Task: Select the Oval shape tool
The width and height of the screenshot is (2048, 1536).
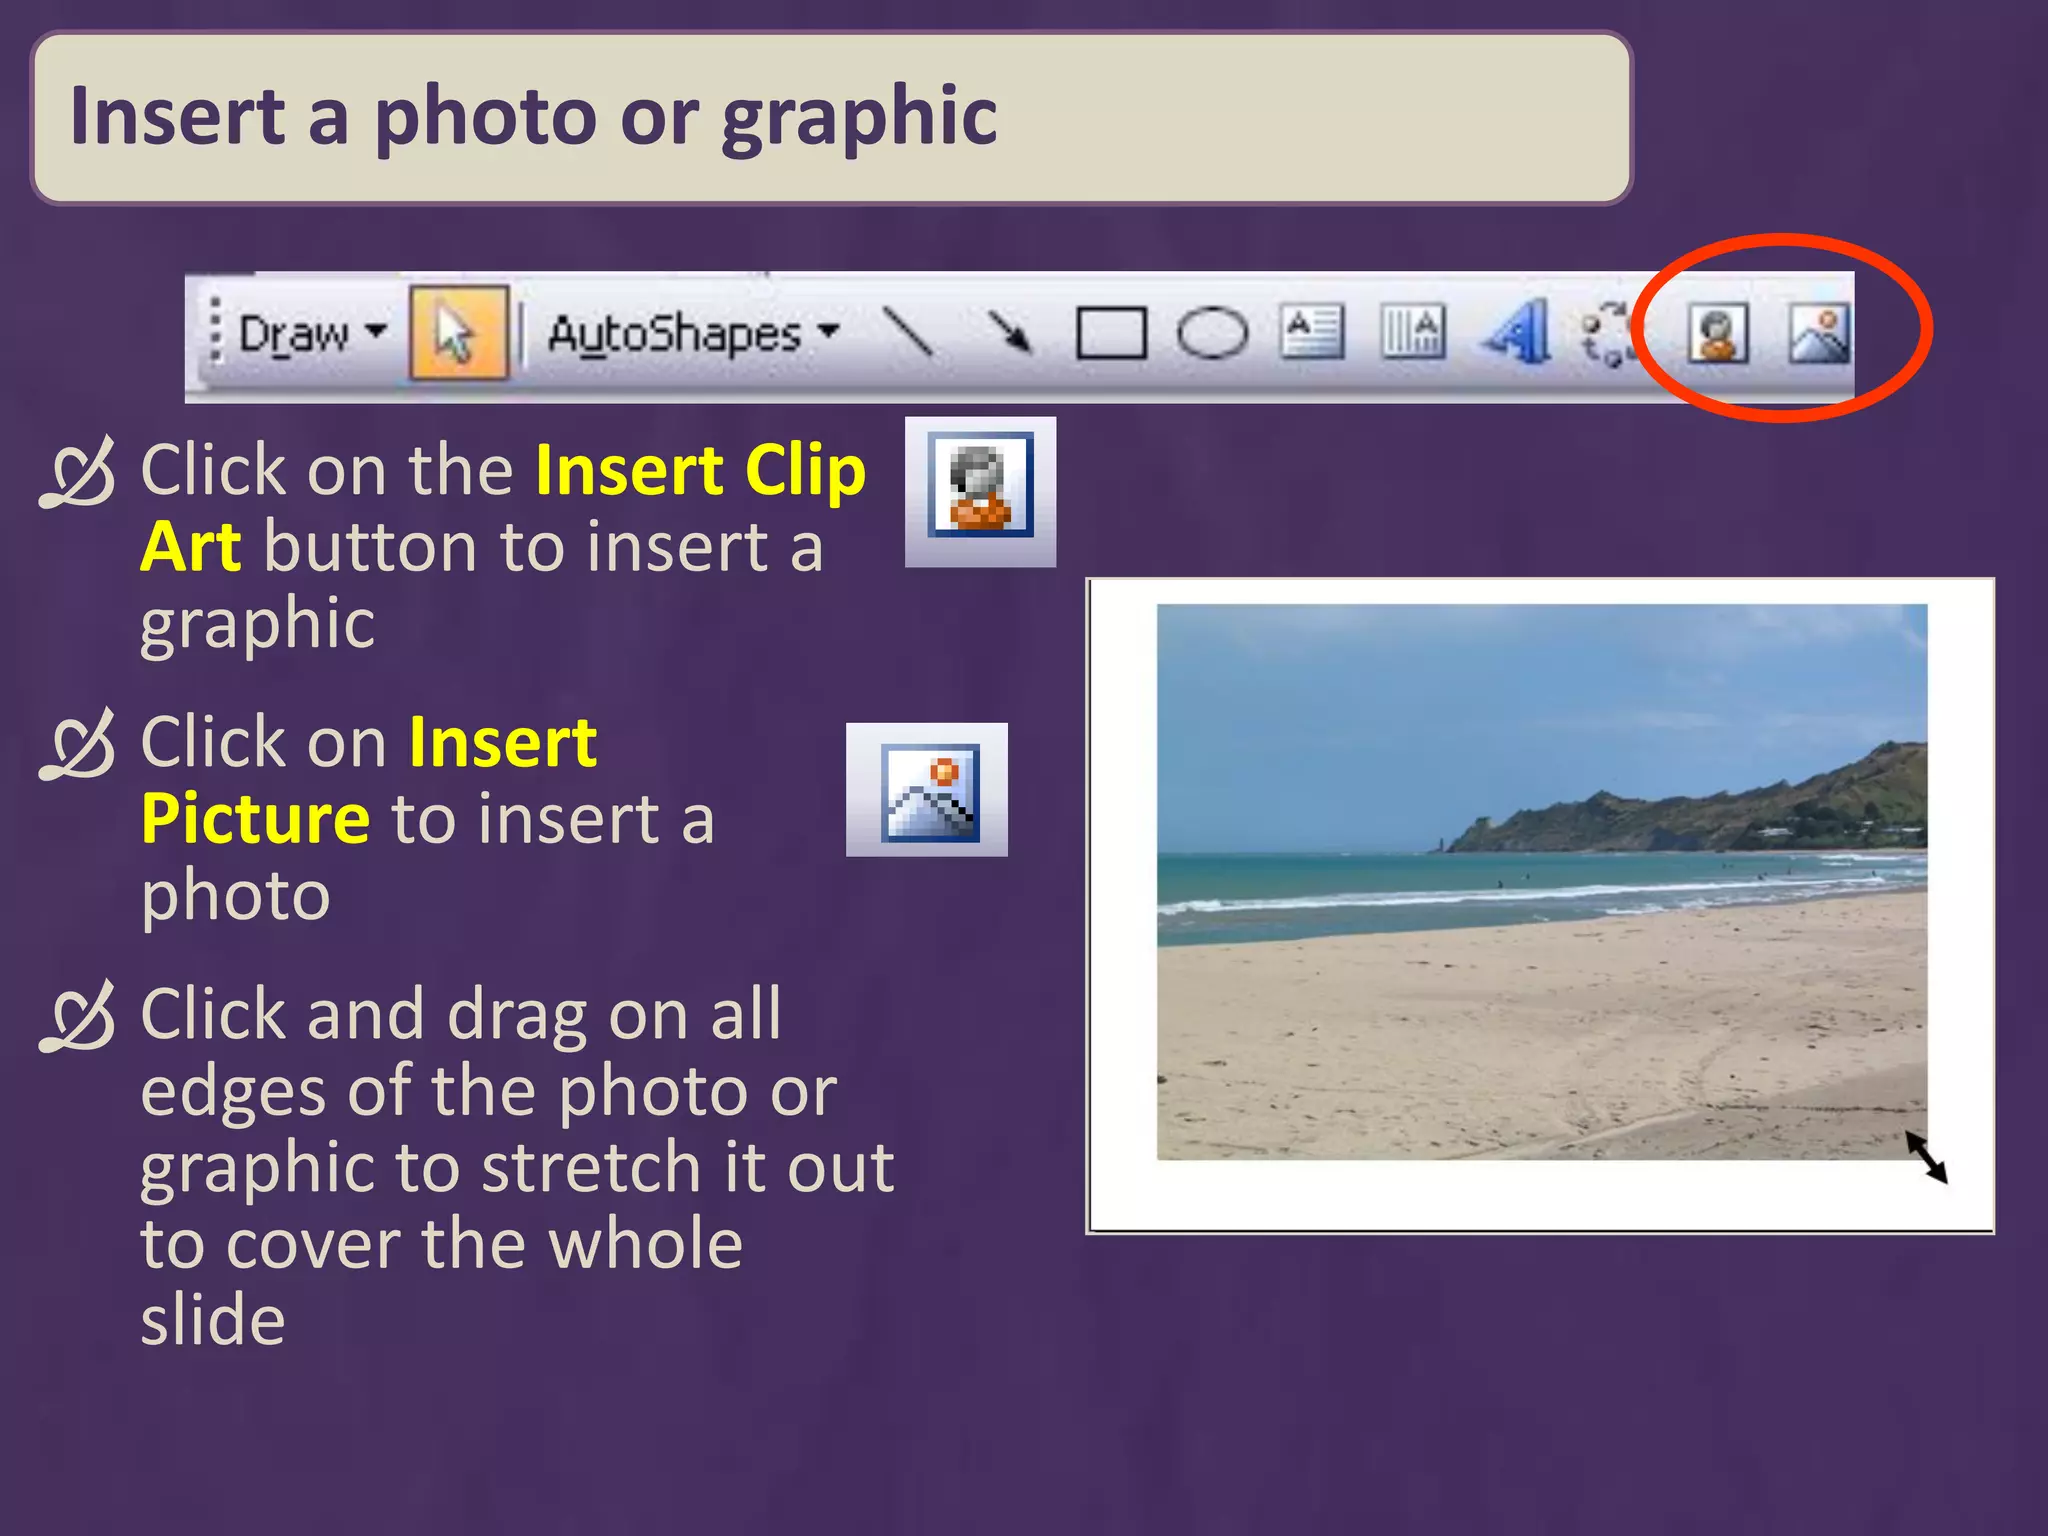Action: click(x=1212, y=333)
